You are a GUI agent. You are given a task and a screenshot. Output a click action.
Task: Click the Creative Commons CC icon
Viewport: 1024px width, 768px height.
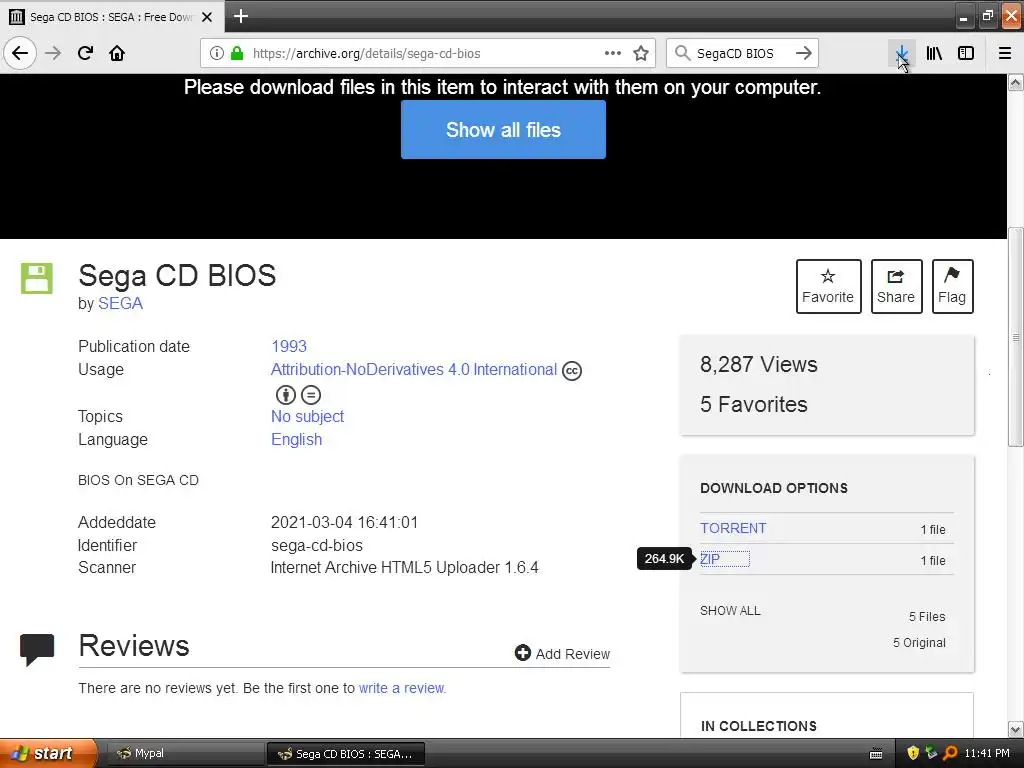pyautogui.click(x=571, y=371)
